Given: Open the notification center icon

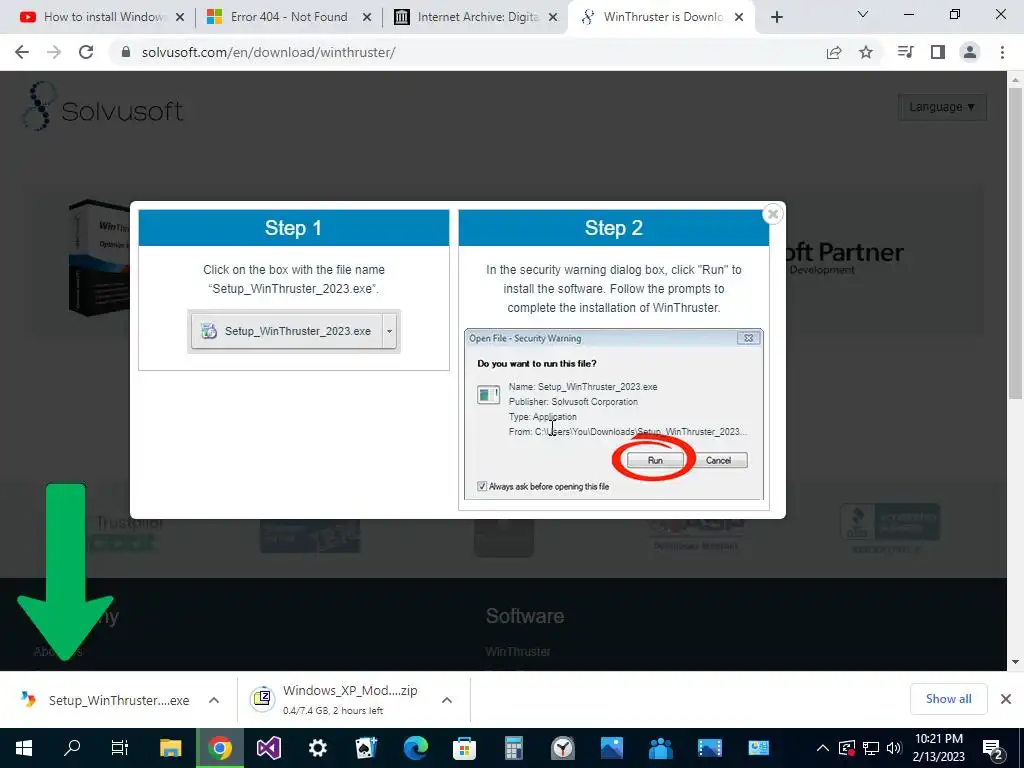Looking at the screenshot, I should pos(993,749).
